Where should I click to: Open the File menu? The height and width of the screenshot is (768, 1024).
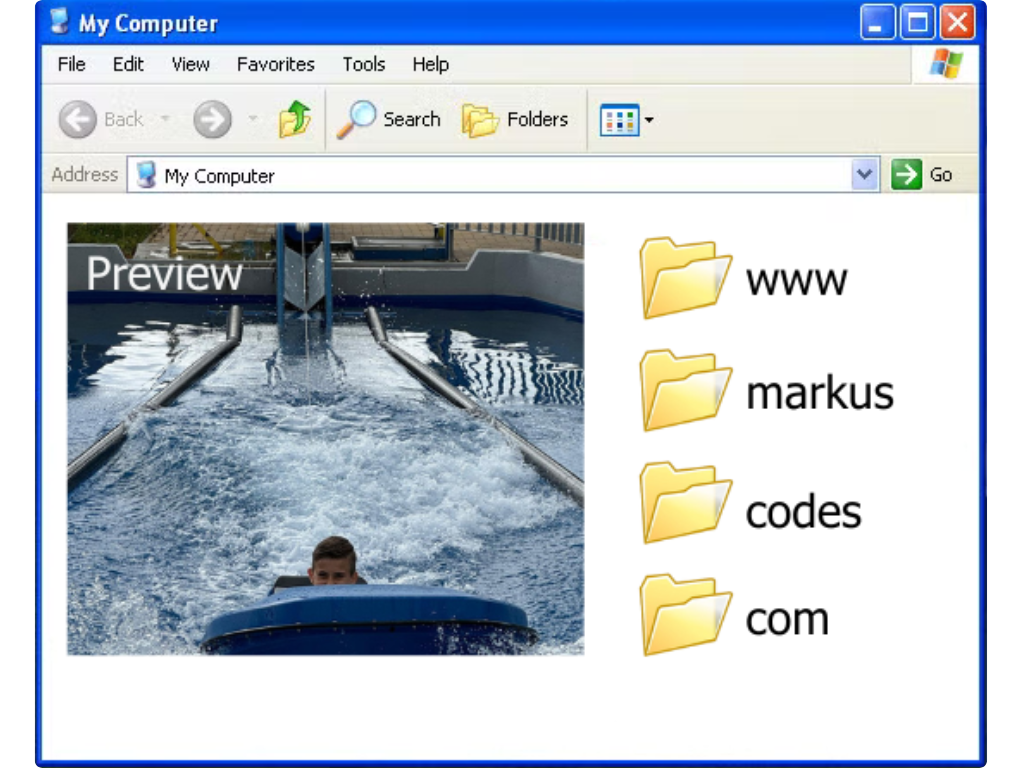71,64
